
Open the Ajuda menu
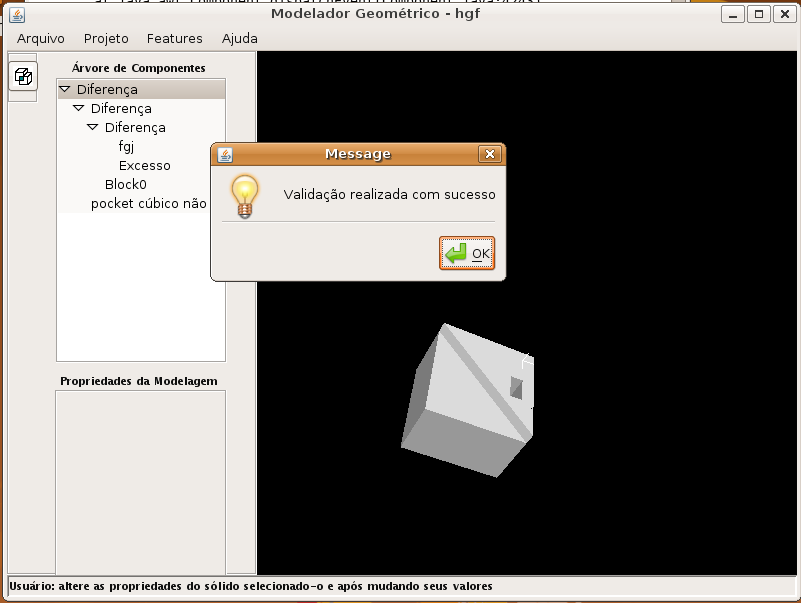(x=239, y=38)
